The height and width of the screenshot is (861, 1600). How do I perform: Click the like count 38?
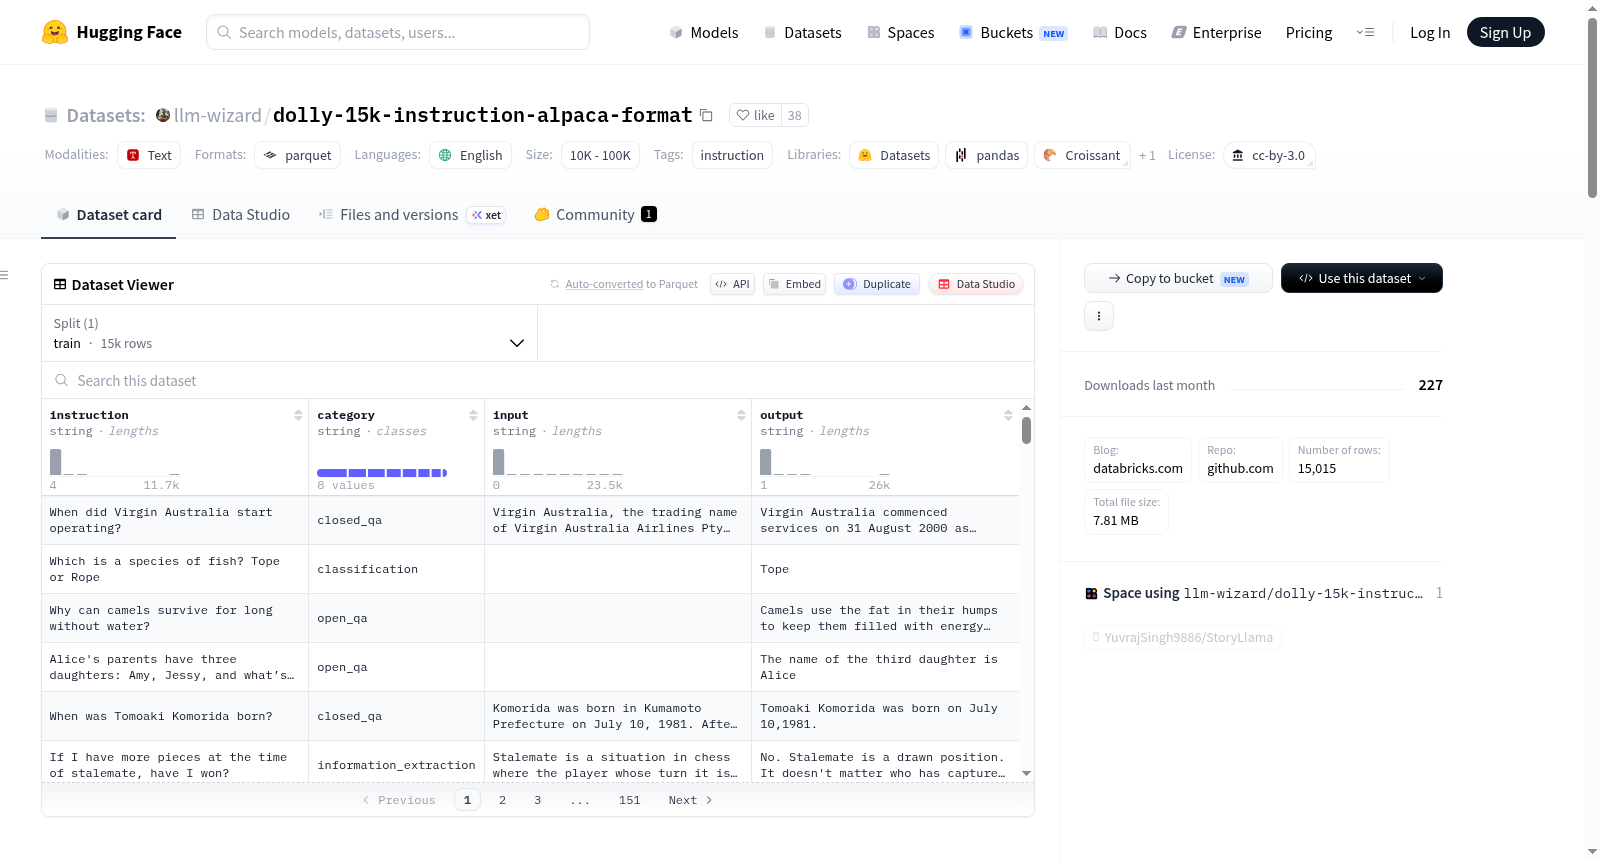pyautogui.click(x=795, y=115)
